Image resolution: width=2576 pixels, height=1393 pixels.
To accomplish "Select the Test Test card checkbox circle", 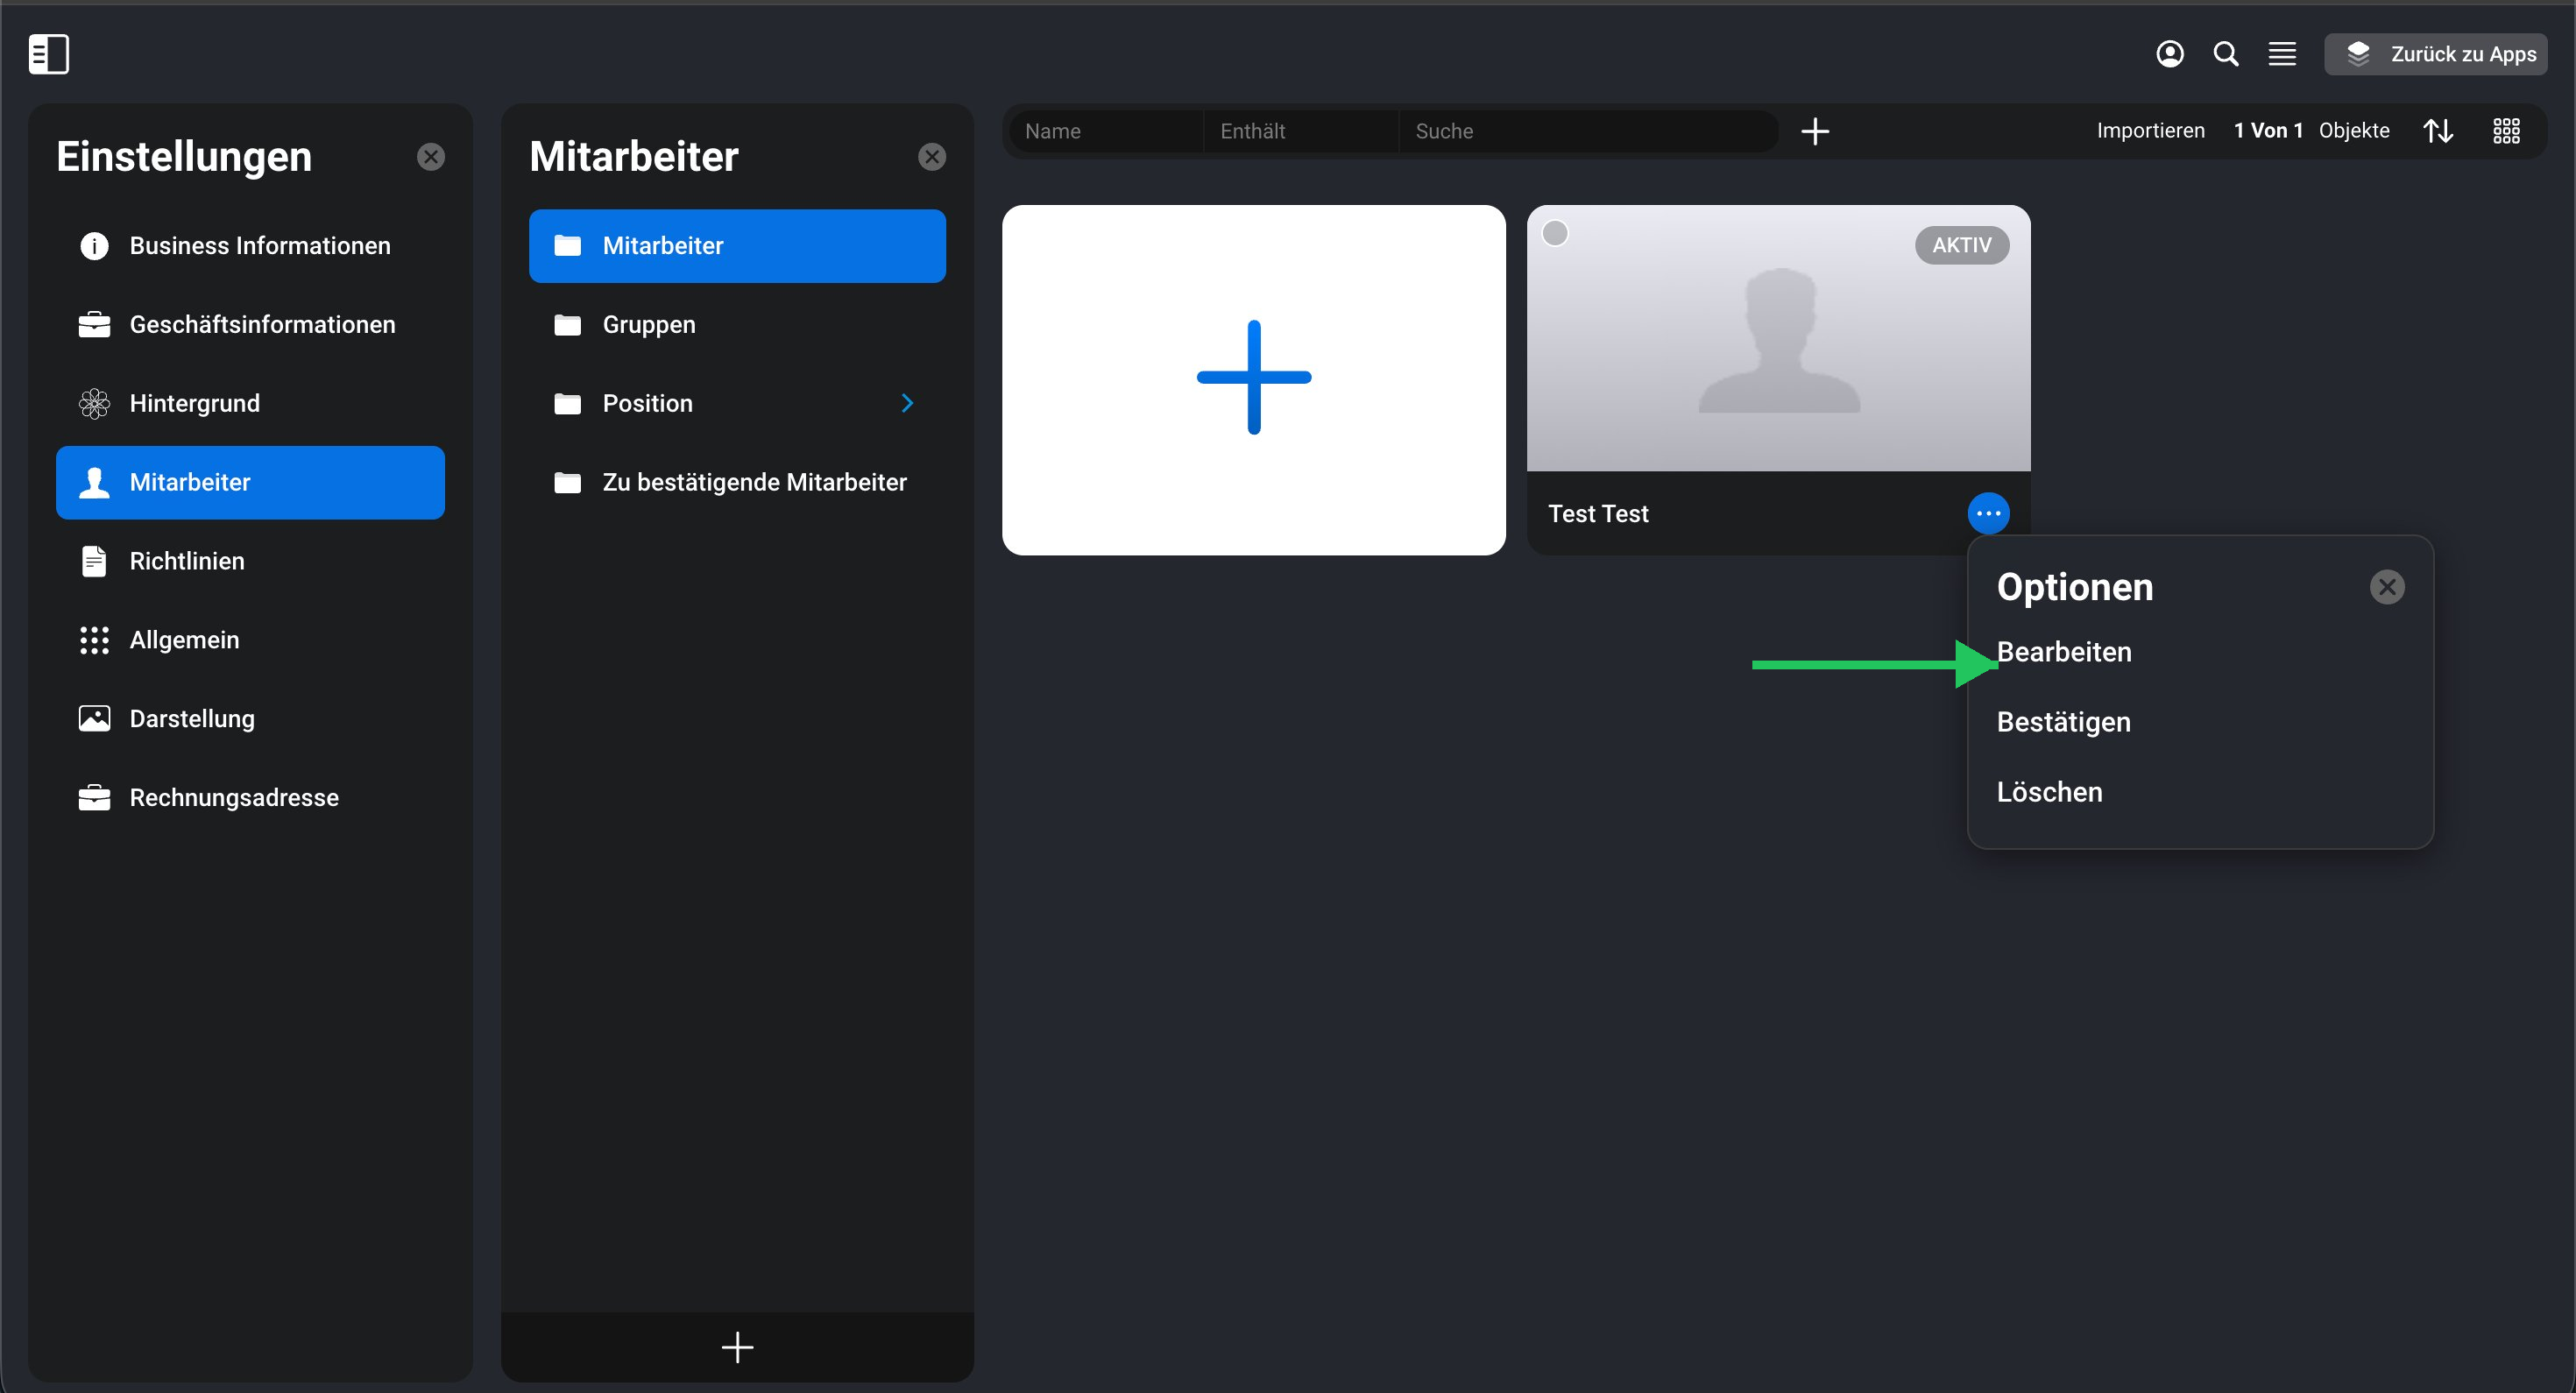I will click(1554, 233).
